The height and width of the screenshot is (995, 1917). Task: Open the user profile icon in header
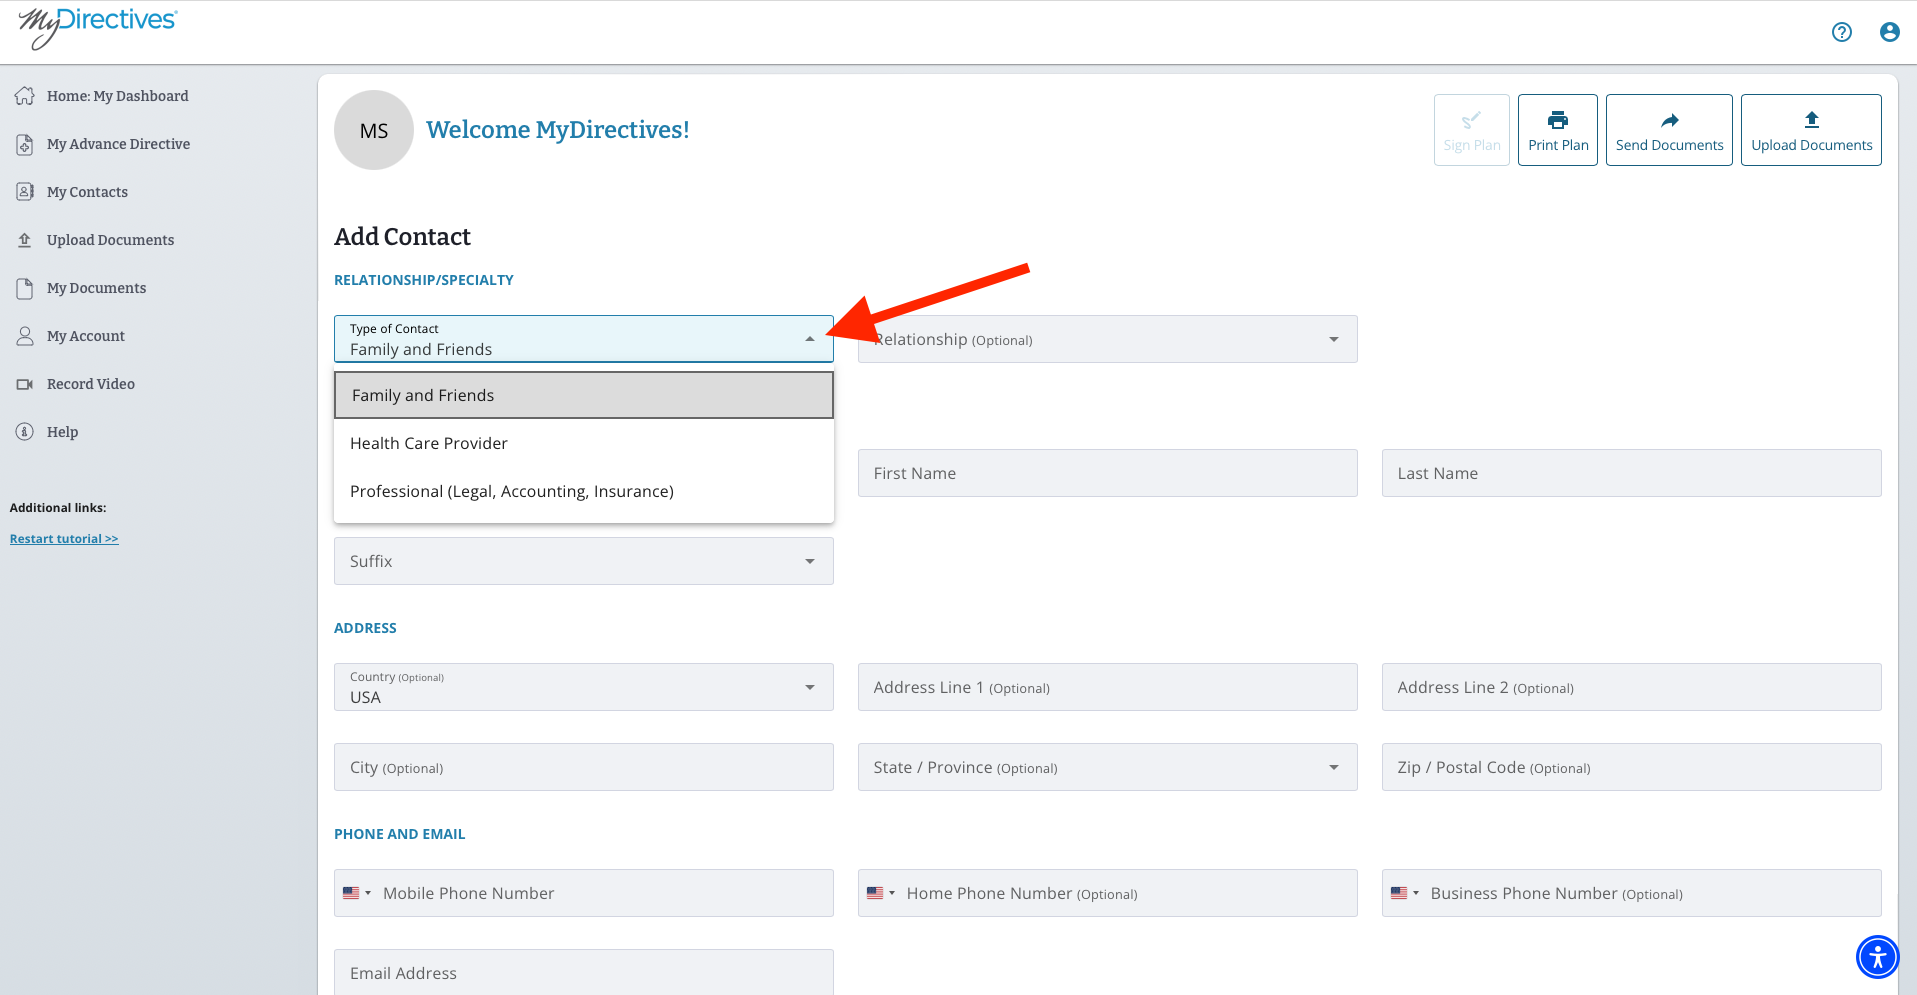1890,32
